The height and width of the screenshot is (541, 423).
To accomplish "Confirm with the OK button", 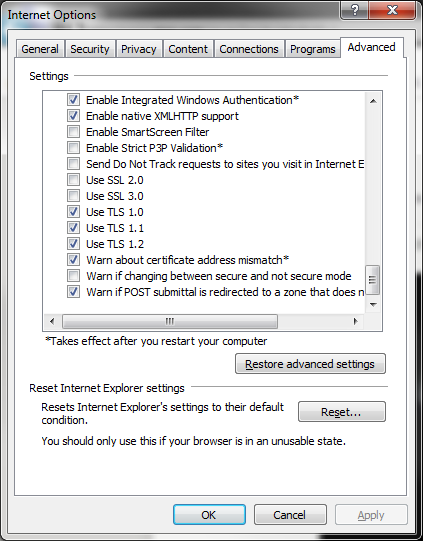I will 209,515.
